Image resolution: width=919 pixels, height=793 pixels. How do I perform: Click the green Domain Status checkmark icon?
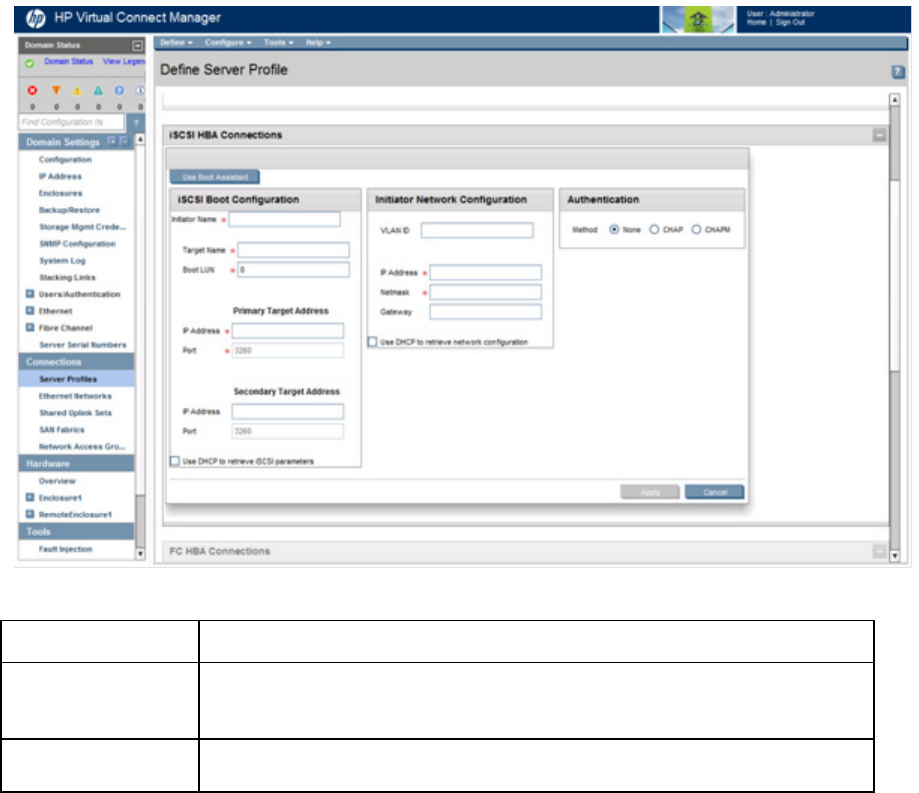pos(30,62)
